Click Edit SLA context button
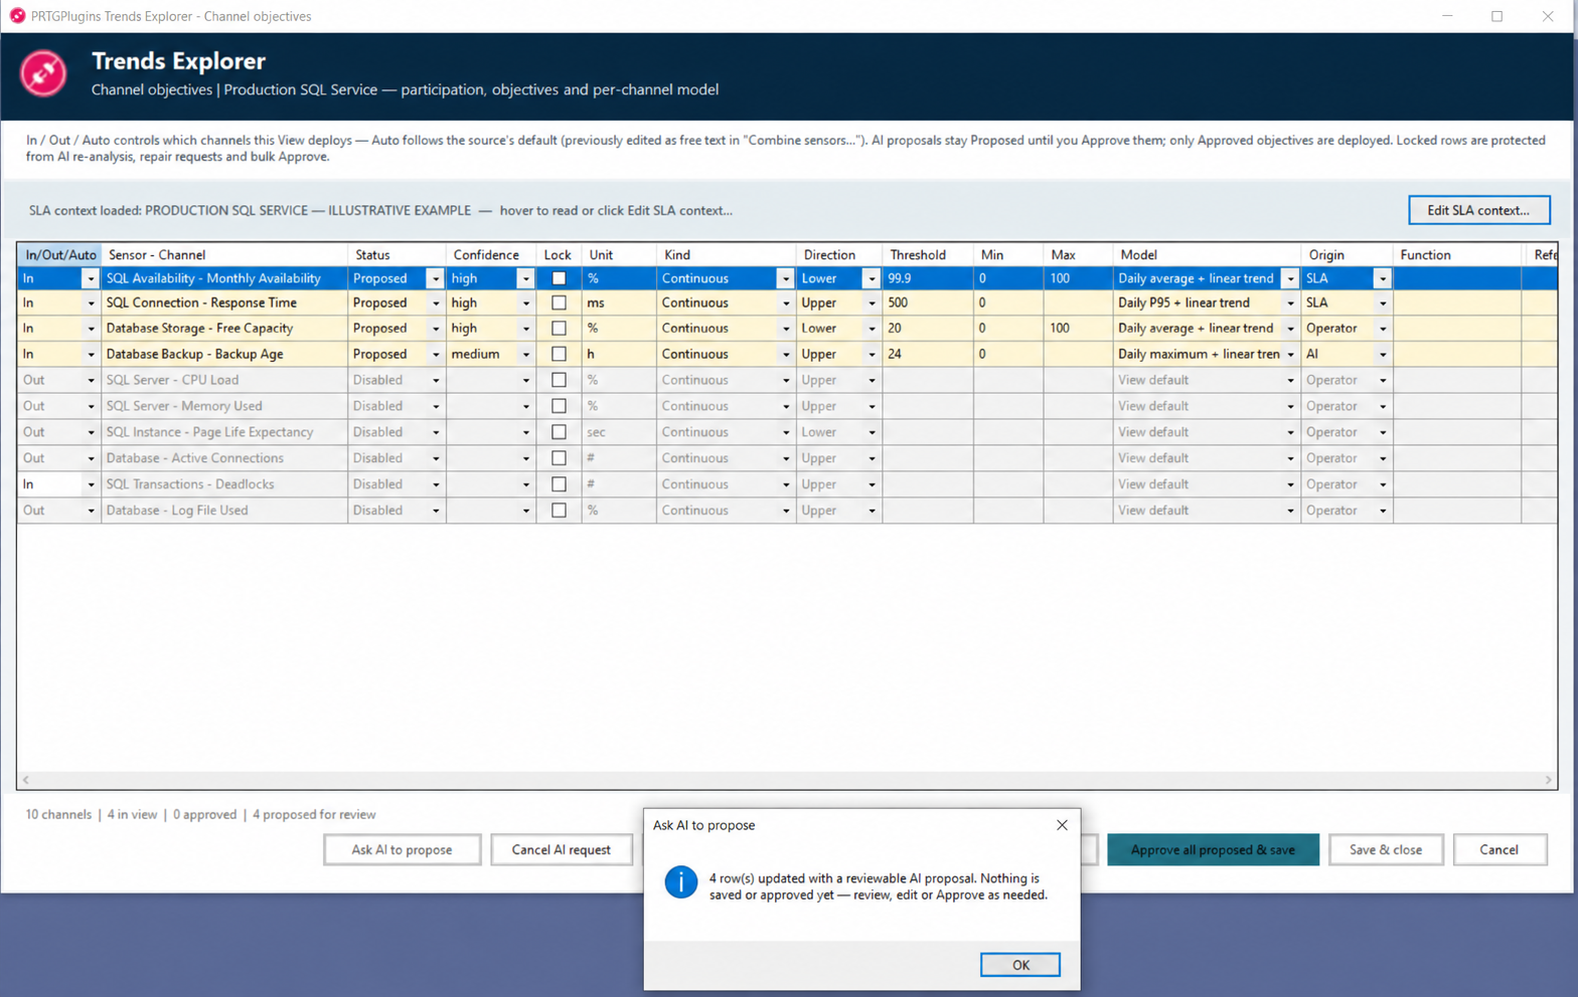Viewport: 1578px width, 997px height. pos(1479,210)
